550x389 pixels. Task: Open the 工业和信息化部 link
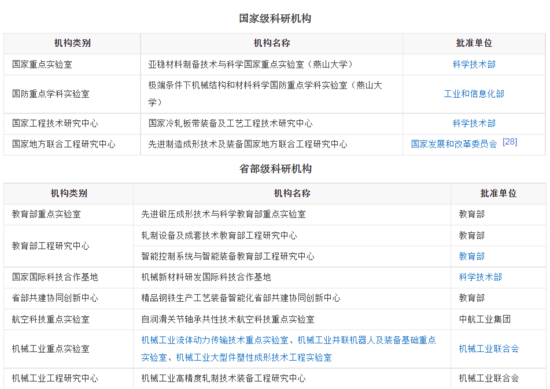474,94
